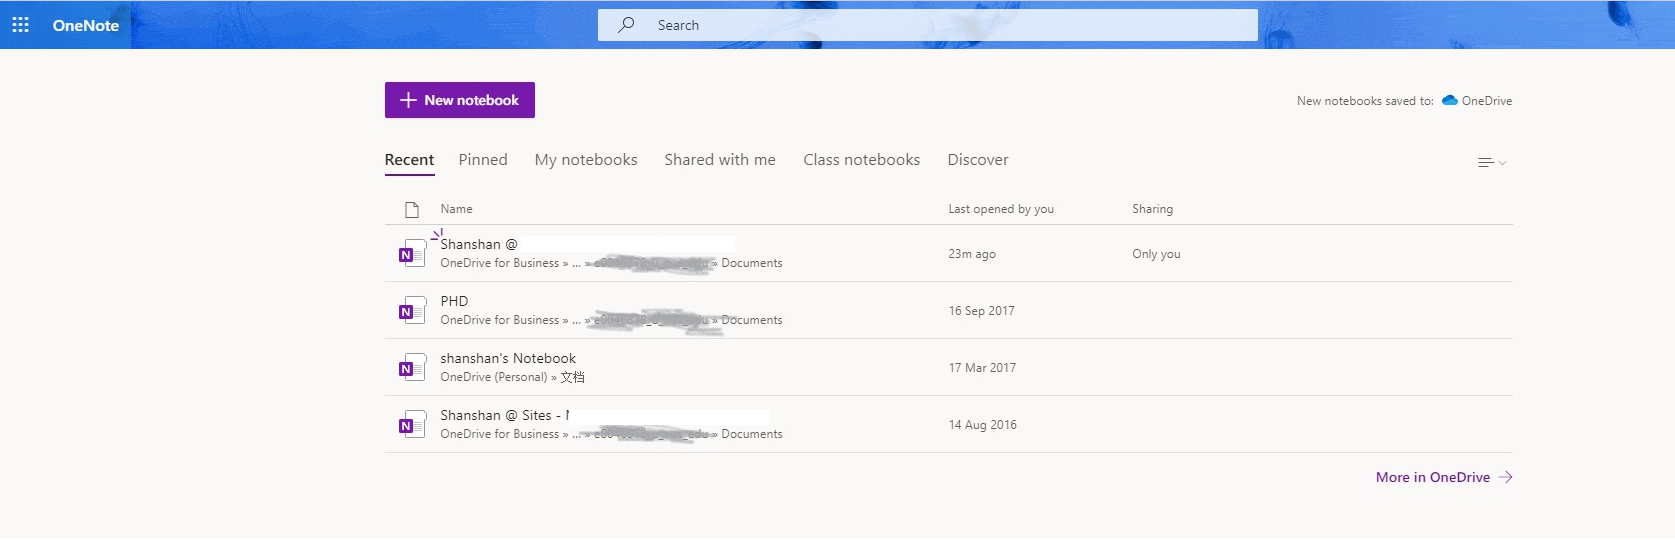Click the search magnifier icon

[x=626, y=25]
